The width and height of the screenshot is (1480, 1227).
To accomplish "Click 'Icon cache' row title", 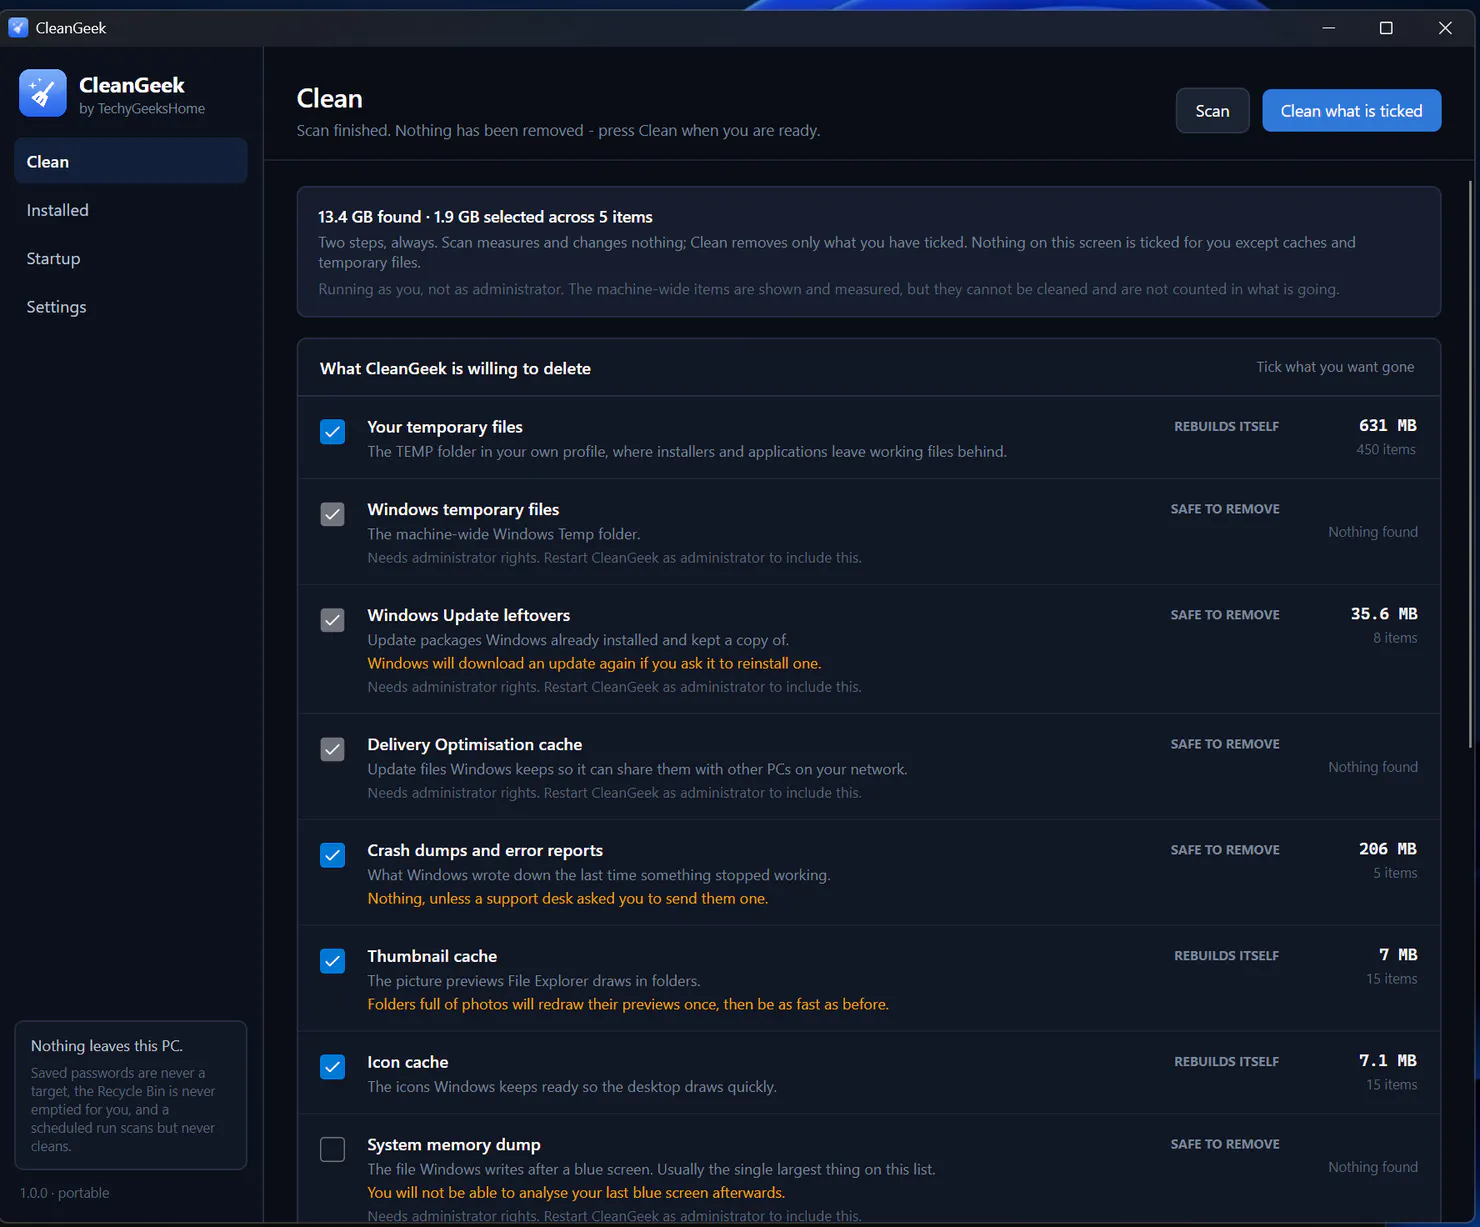I will coord(408,1062).
